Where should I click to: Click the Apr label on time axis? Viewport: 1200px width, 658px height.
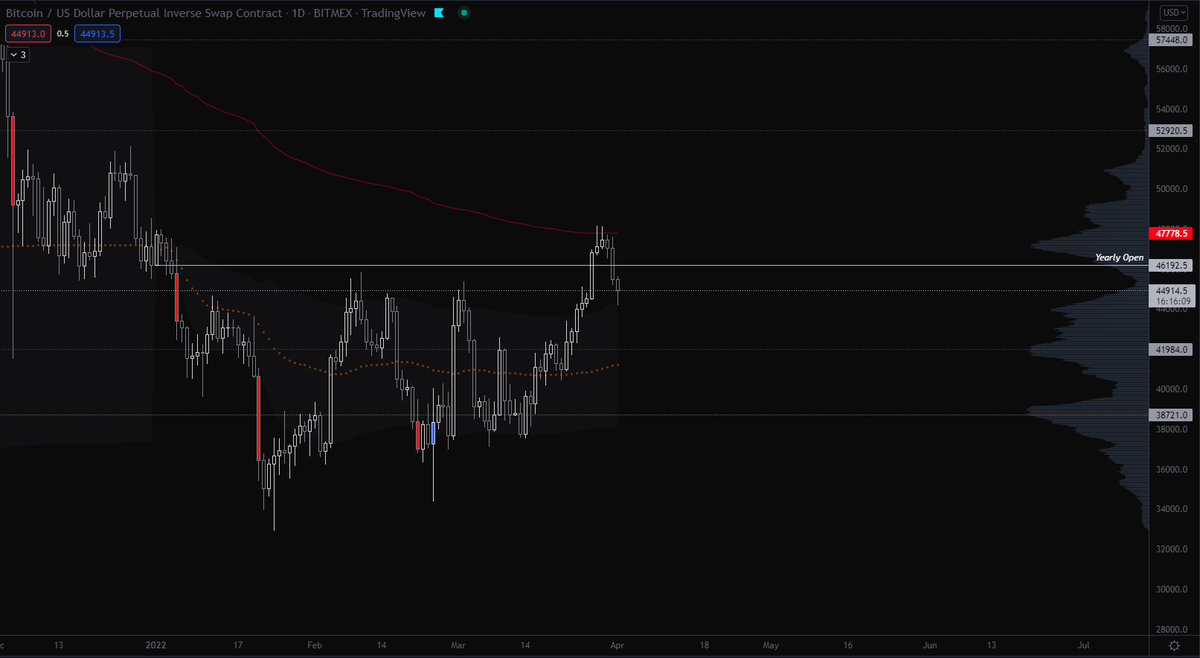[617, 647]
